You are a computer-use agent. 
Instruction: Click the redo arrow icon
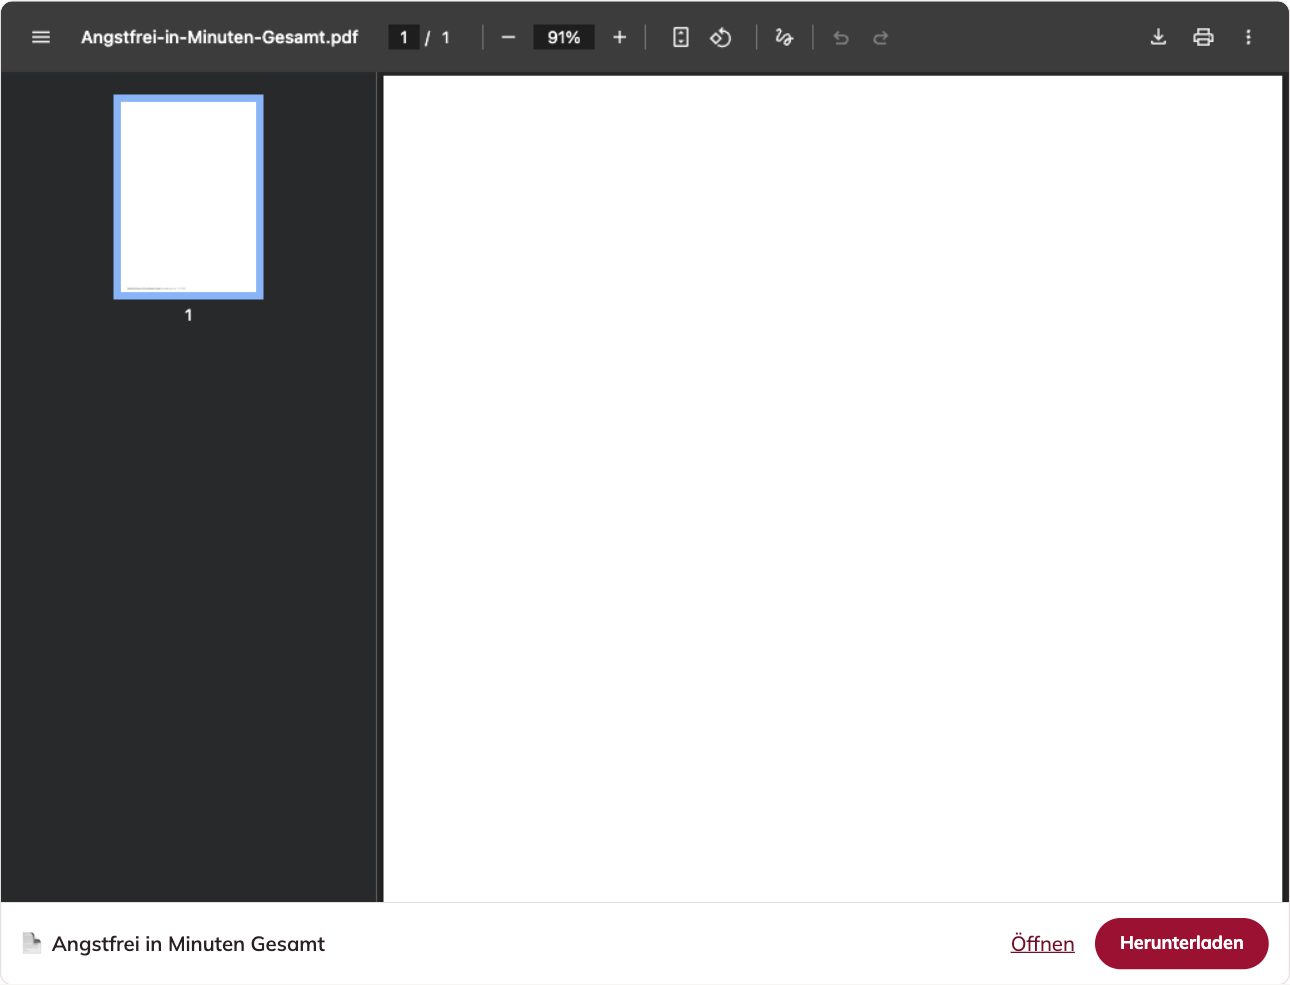tap(880, 38)
